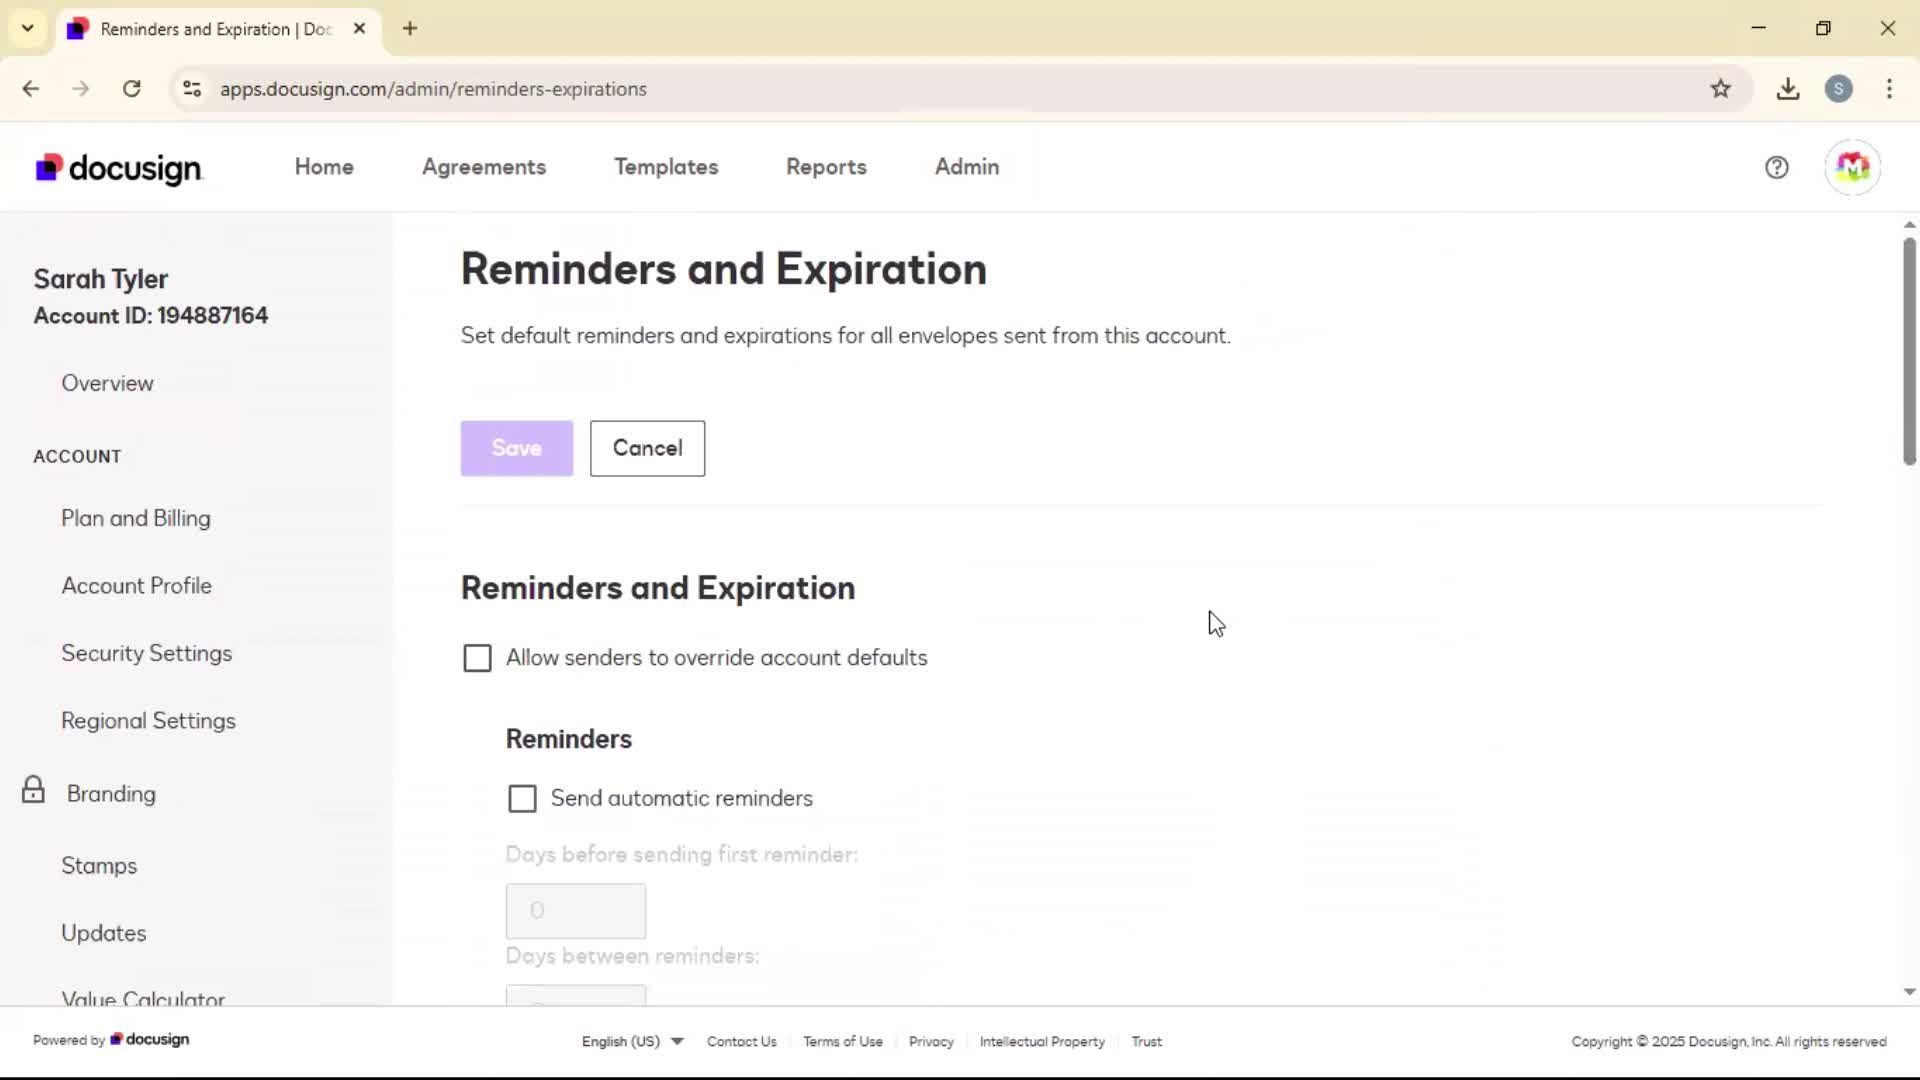
Task: Open Overview in sidebar
Action: click(x=107, y=383)
